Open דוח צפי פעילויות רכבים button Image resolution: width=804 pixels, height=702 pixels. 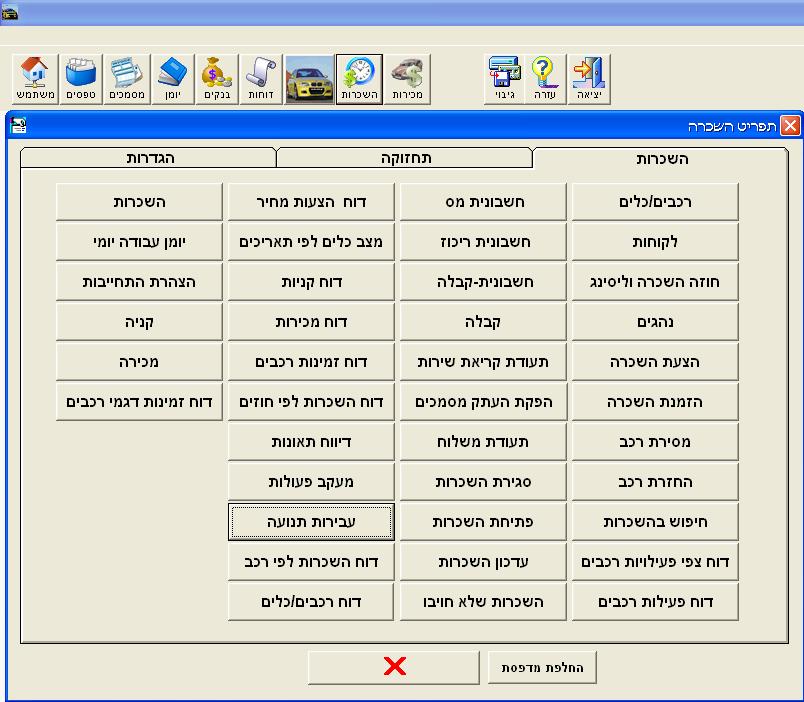655,561
